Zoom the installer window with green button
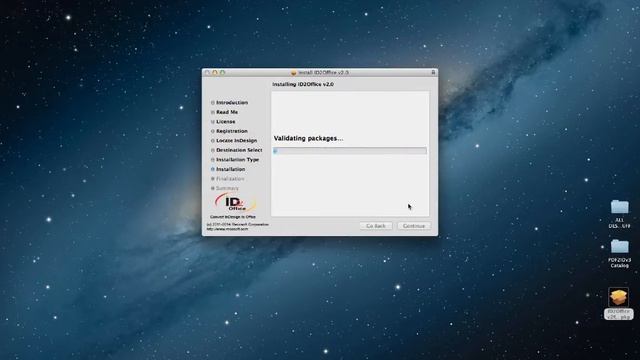This screenshot has height=360, width=640. point(222,73)
